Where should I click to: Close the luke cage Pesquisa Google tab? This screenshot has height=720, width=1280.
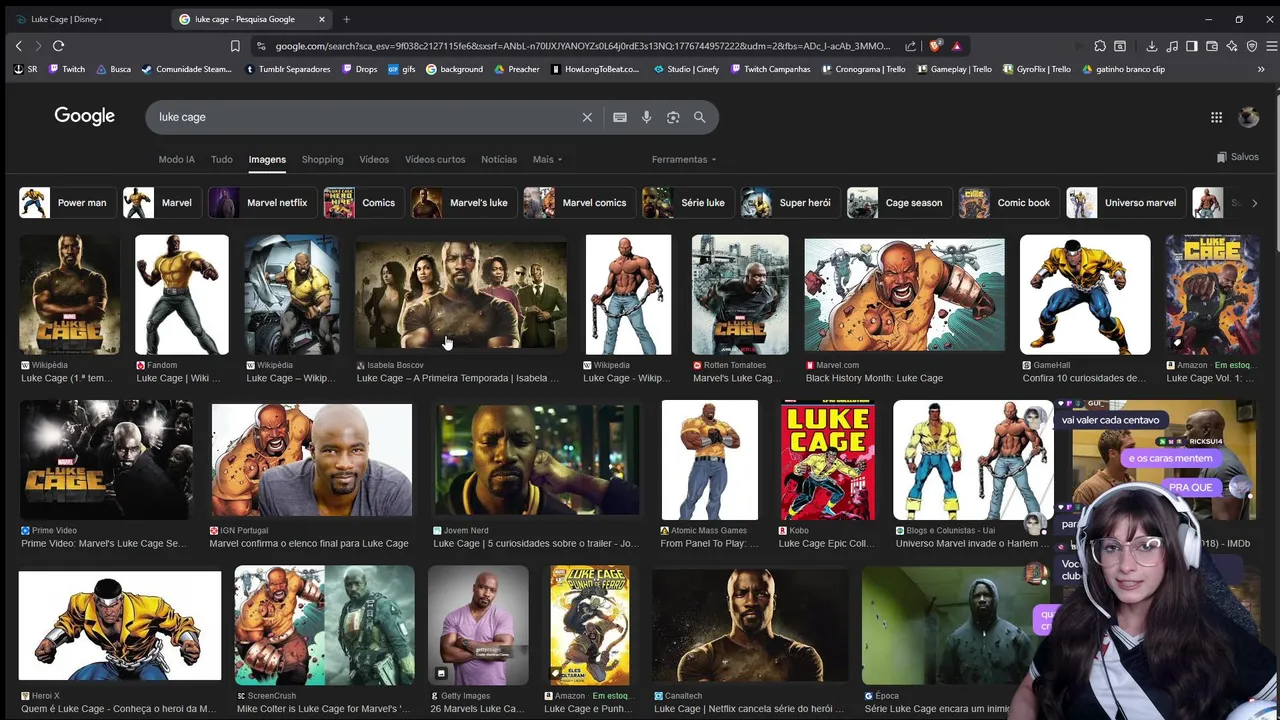(321, 19)
